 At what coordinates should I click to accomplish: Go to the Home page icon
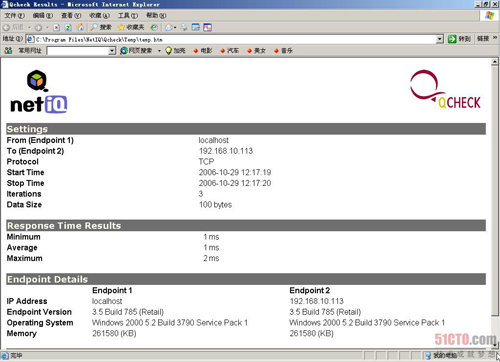click(x=80, y=27)
